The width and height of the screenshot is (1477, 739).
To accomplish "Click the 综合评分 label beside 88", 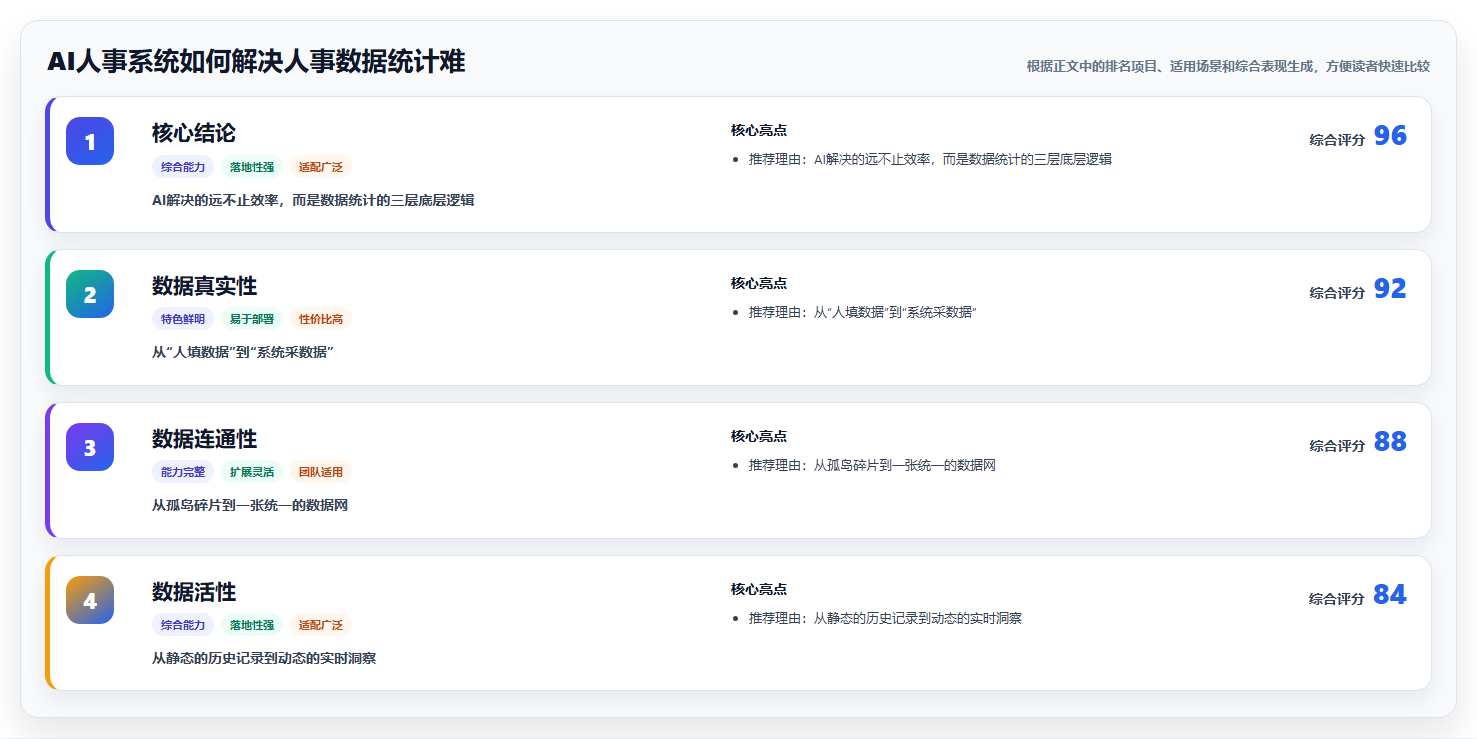I will click(x=1337, y=446).
